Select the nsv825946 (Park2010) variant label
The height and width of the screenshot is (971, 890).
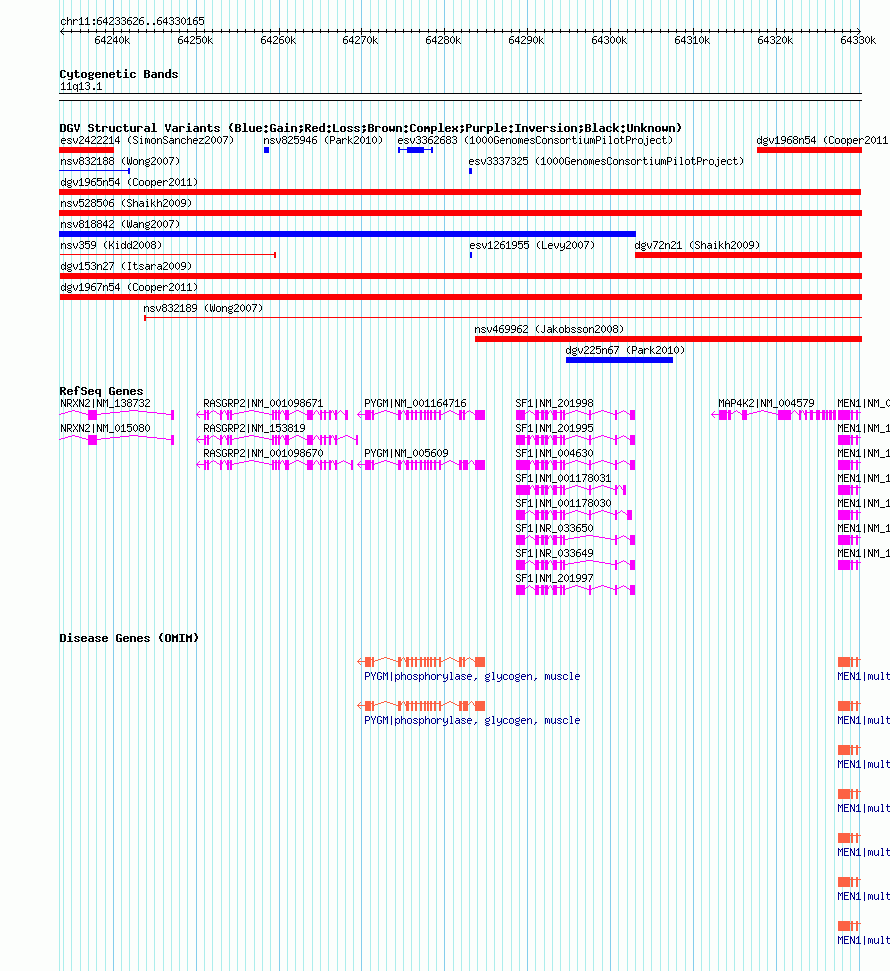[x=323, y=141]
